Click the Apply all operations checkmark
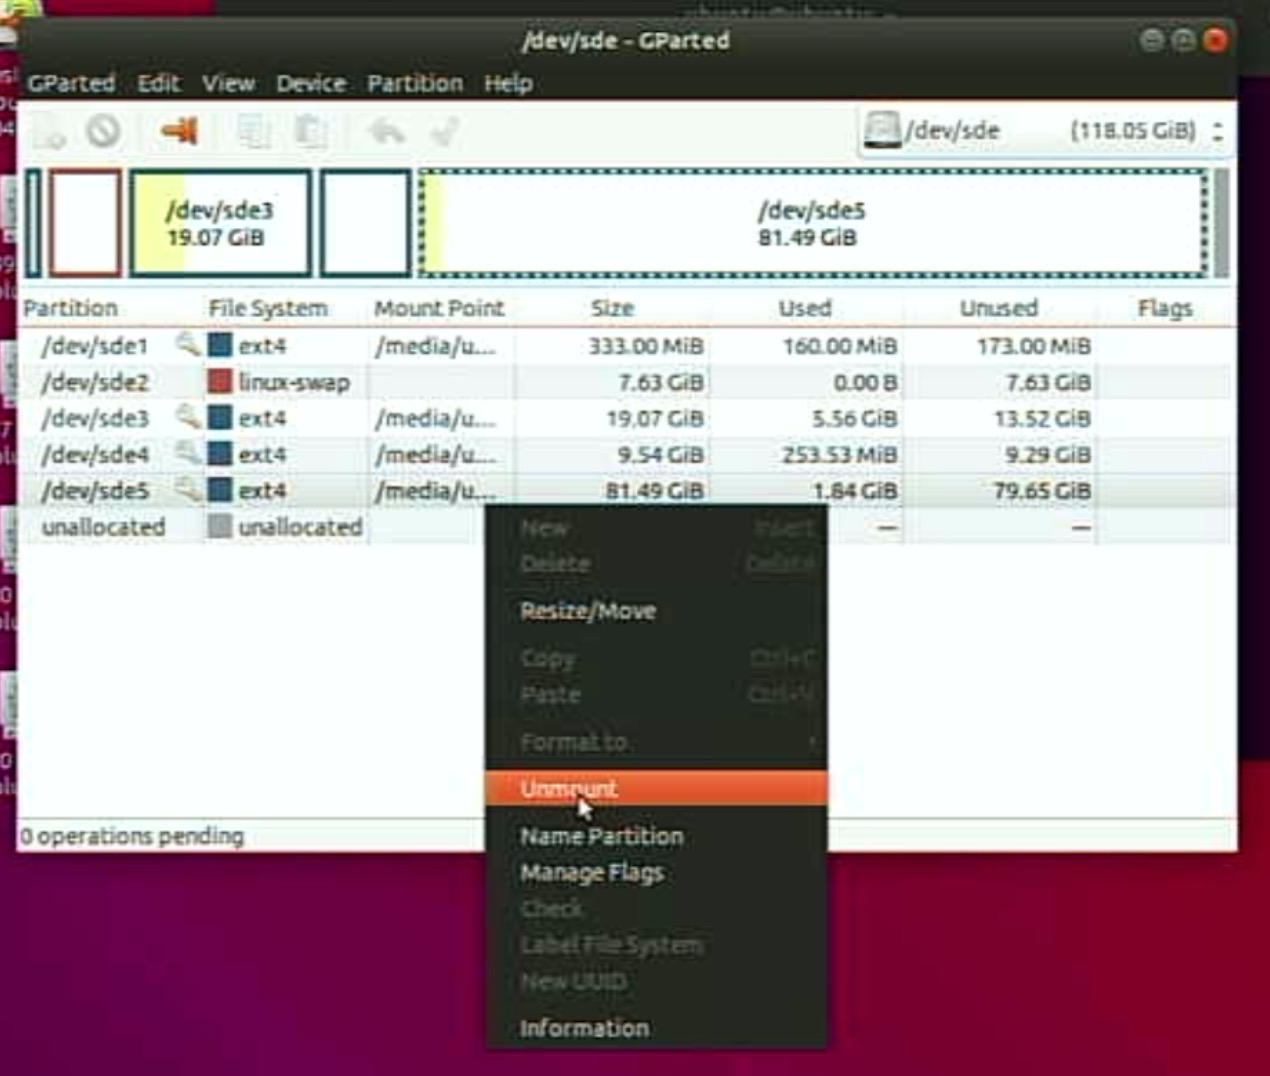 (445, 131)
